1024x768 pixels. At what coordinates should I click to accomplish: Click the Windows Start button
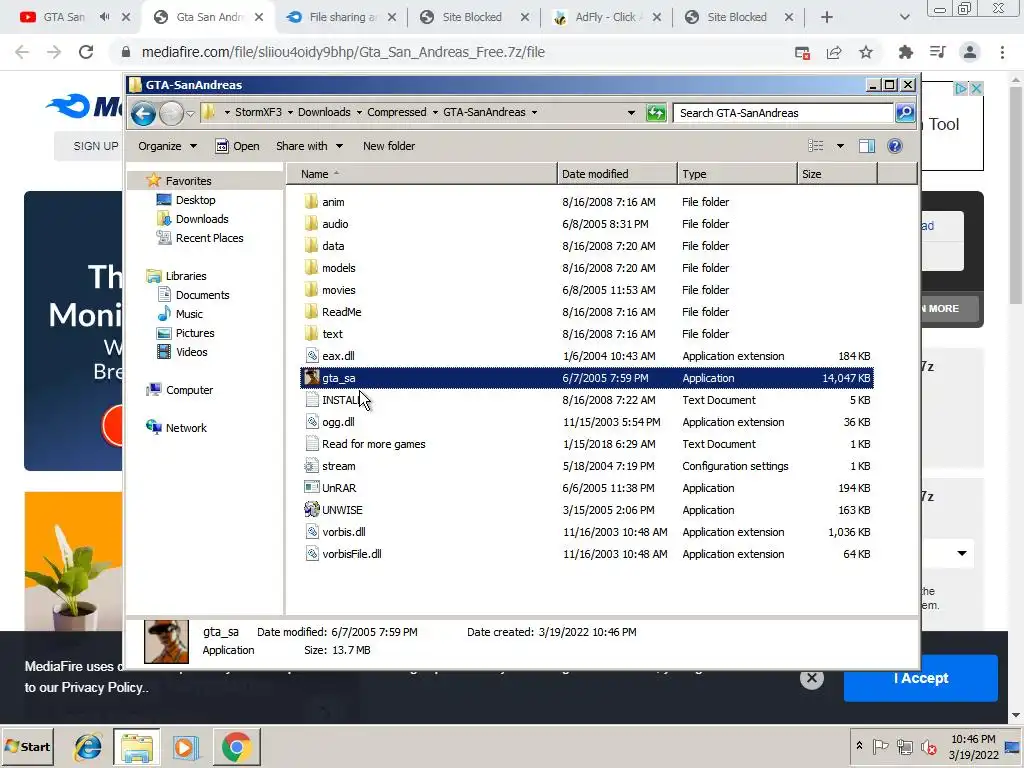27,747
